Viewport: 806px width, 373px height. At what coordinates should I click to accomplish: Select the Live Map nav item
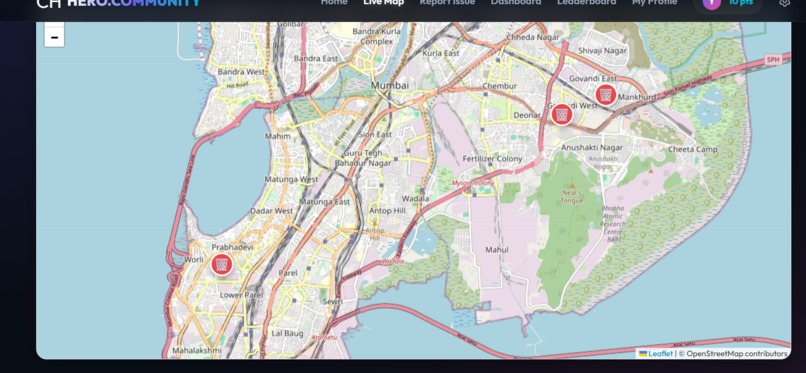click(383, 2)
